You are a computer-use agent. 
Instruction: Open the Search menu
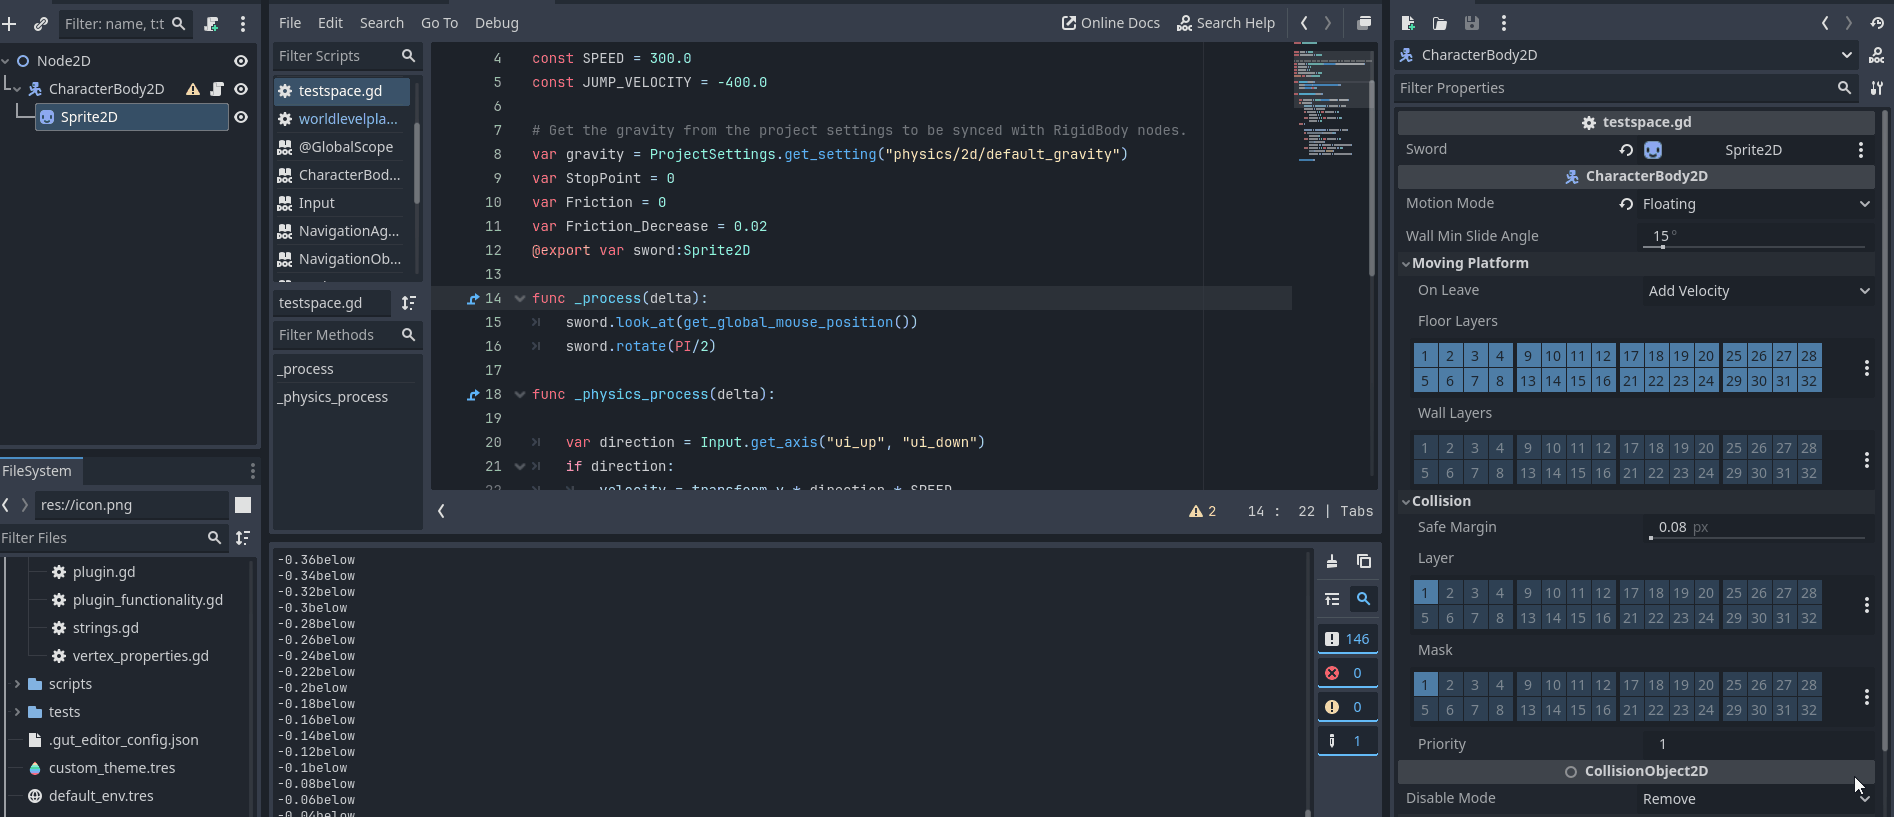tap(382, 23)
